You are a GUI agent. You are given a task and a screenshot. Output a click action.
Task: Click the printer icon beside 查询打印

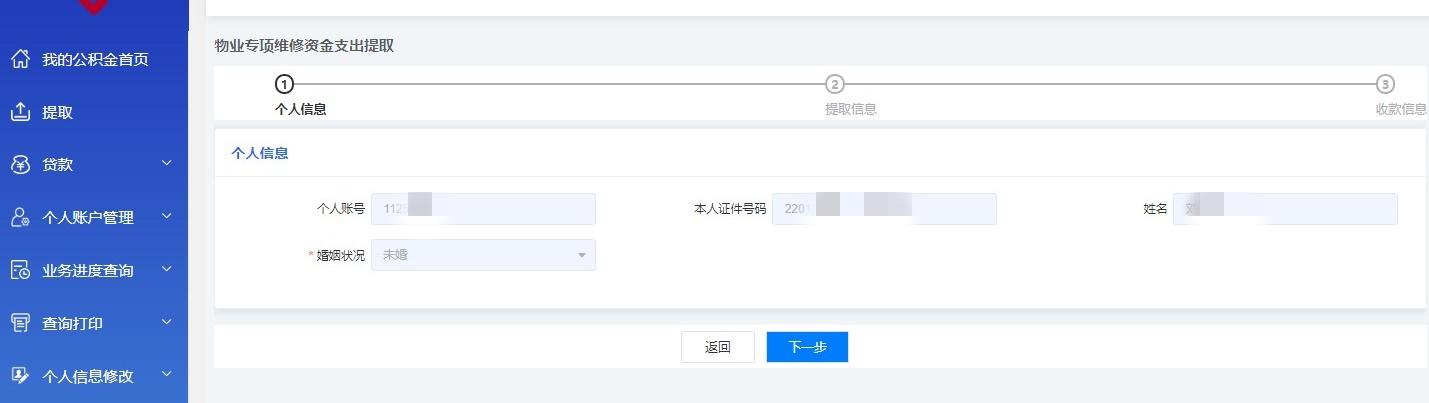pyautogui.click(x=20, y=323)
